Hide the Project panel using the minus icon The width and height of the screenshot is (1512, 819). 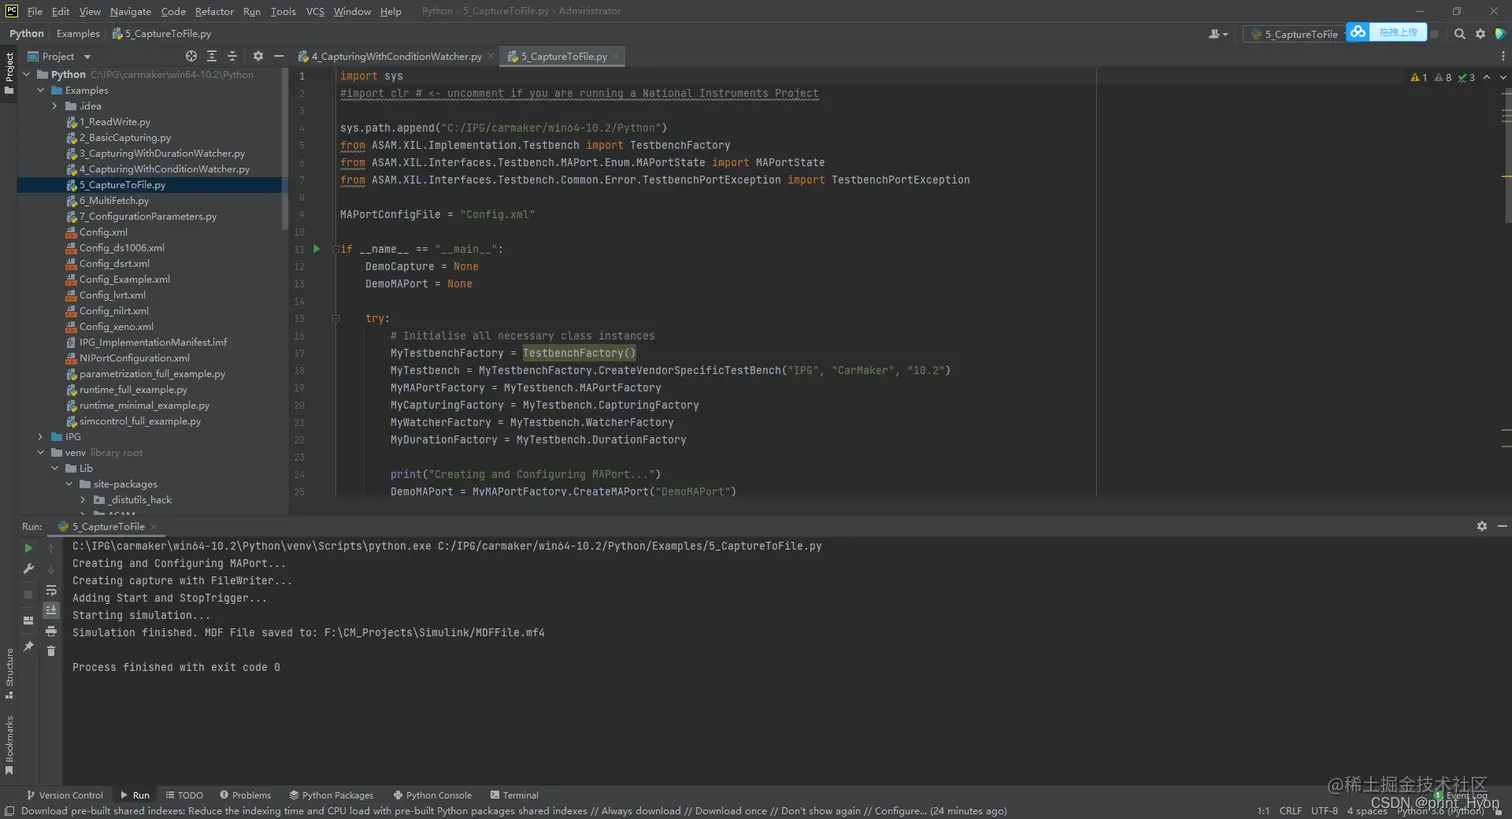pyautogui.click(x=279, y=56)
